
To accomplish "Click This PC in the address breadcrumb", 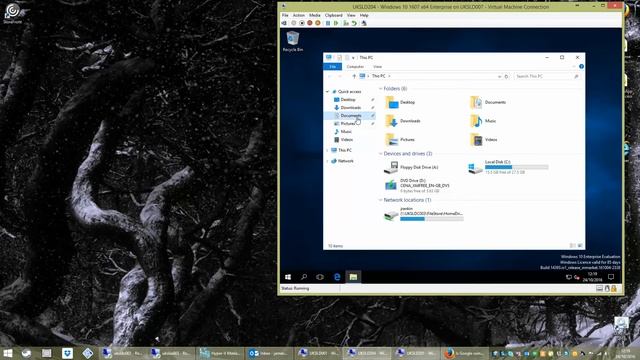I will coord(378,76).
